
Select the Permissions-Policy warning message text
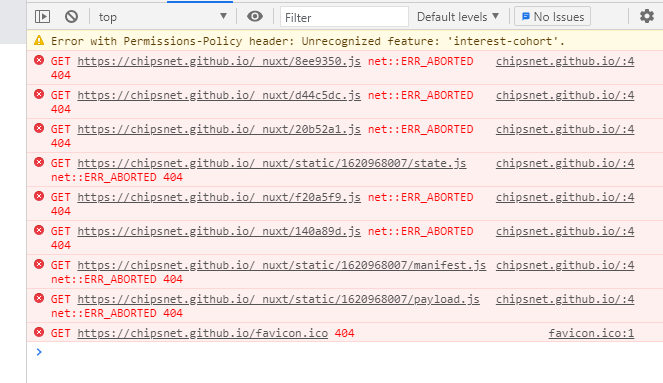[308, 41]
